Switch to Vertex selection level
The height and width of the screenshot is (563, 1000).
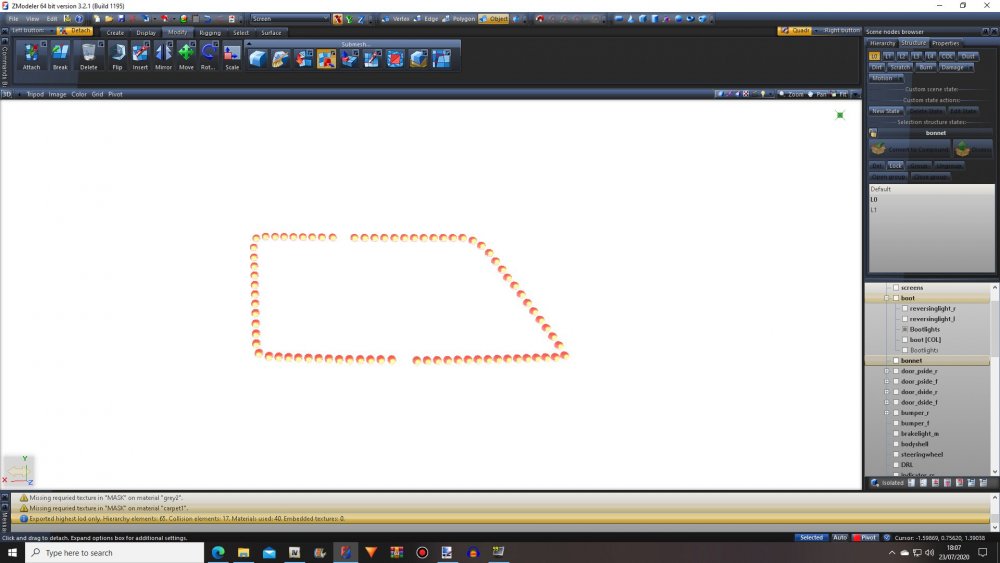point(395,19)
